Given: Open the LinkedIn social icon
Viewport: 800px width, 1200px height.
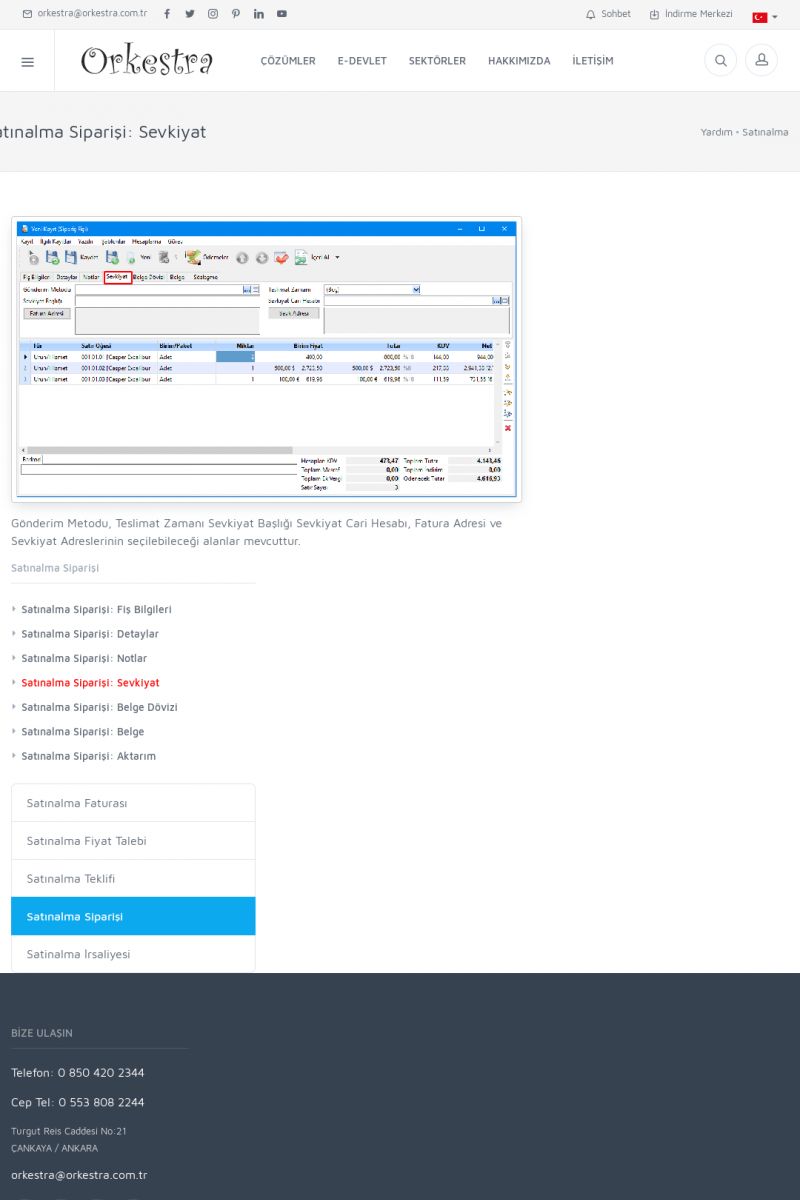Looking at the screenshot, I should (259, 14).
